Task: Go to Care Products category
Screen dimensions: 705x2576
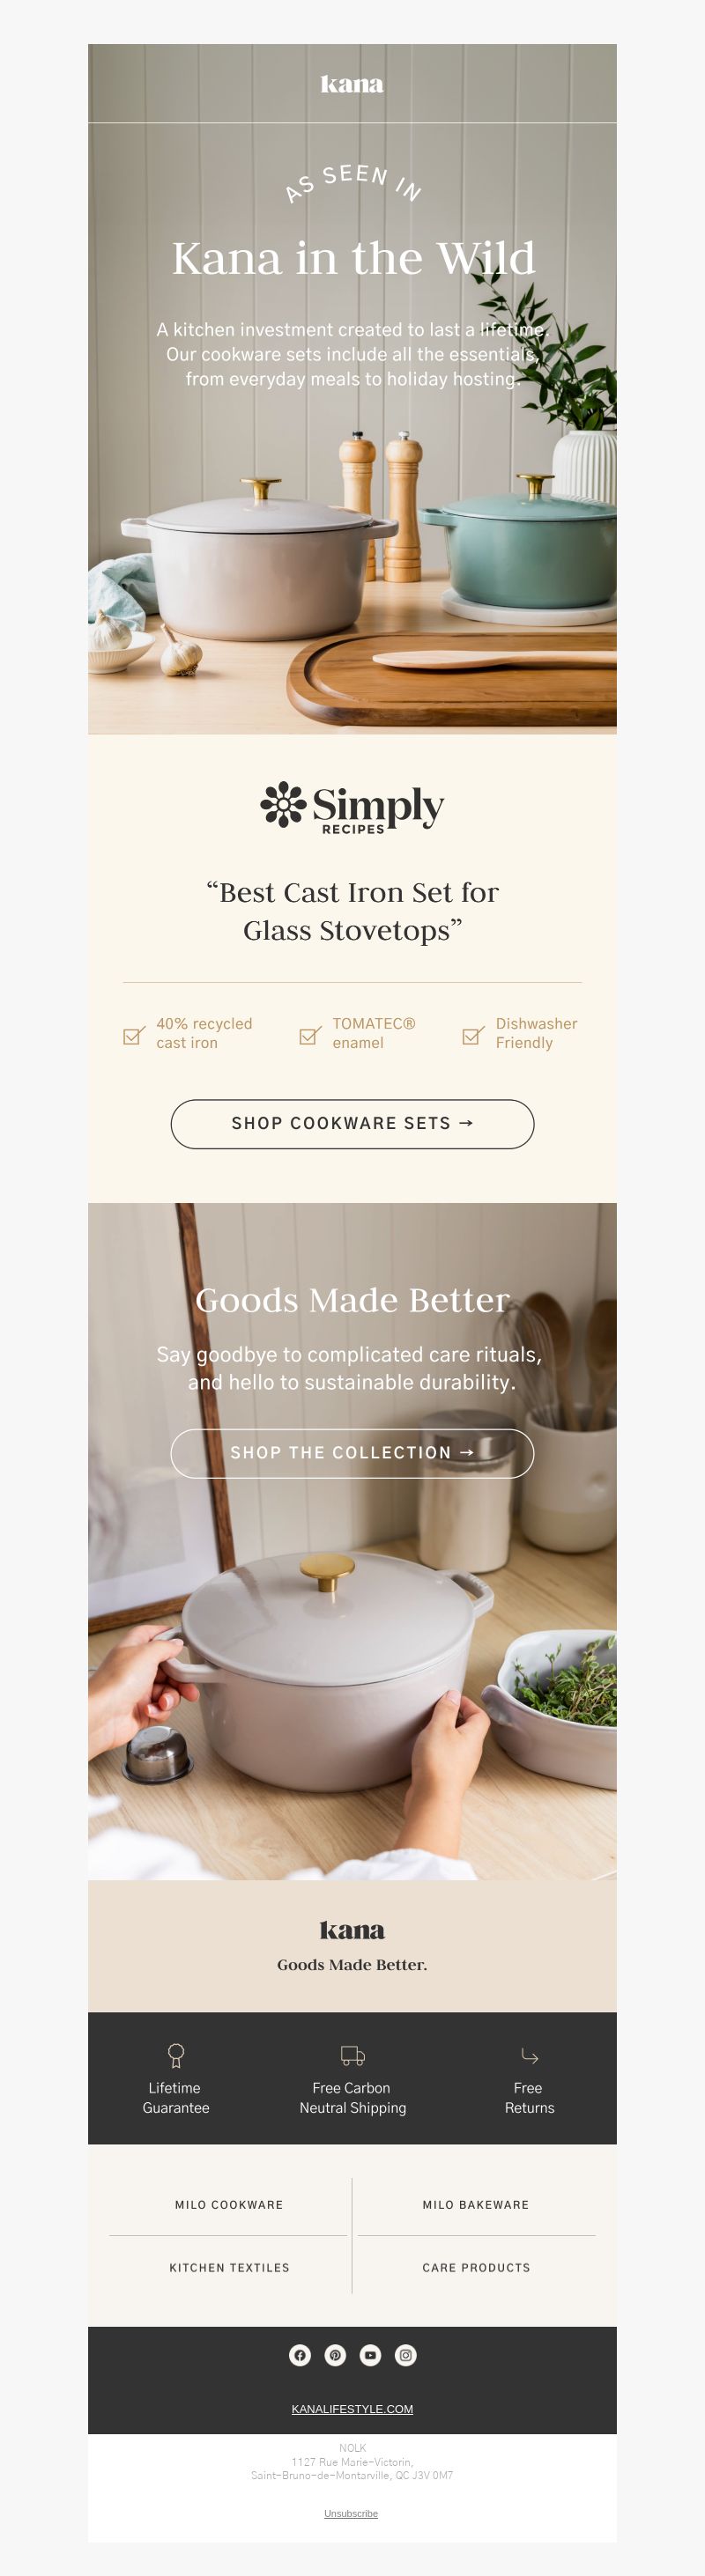Action: (x=476, y=2267)
